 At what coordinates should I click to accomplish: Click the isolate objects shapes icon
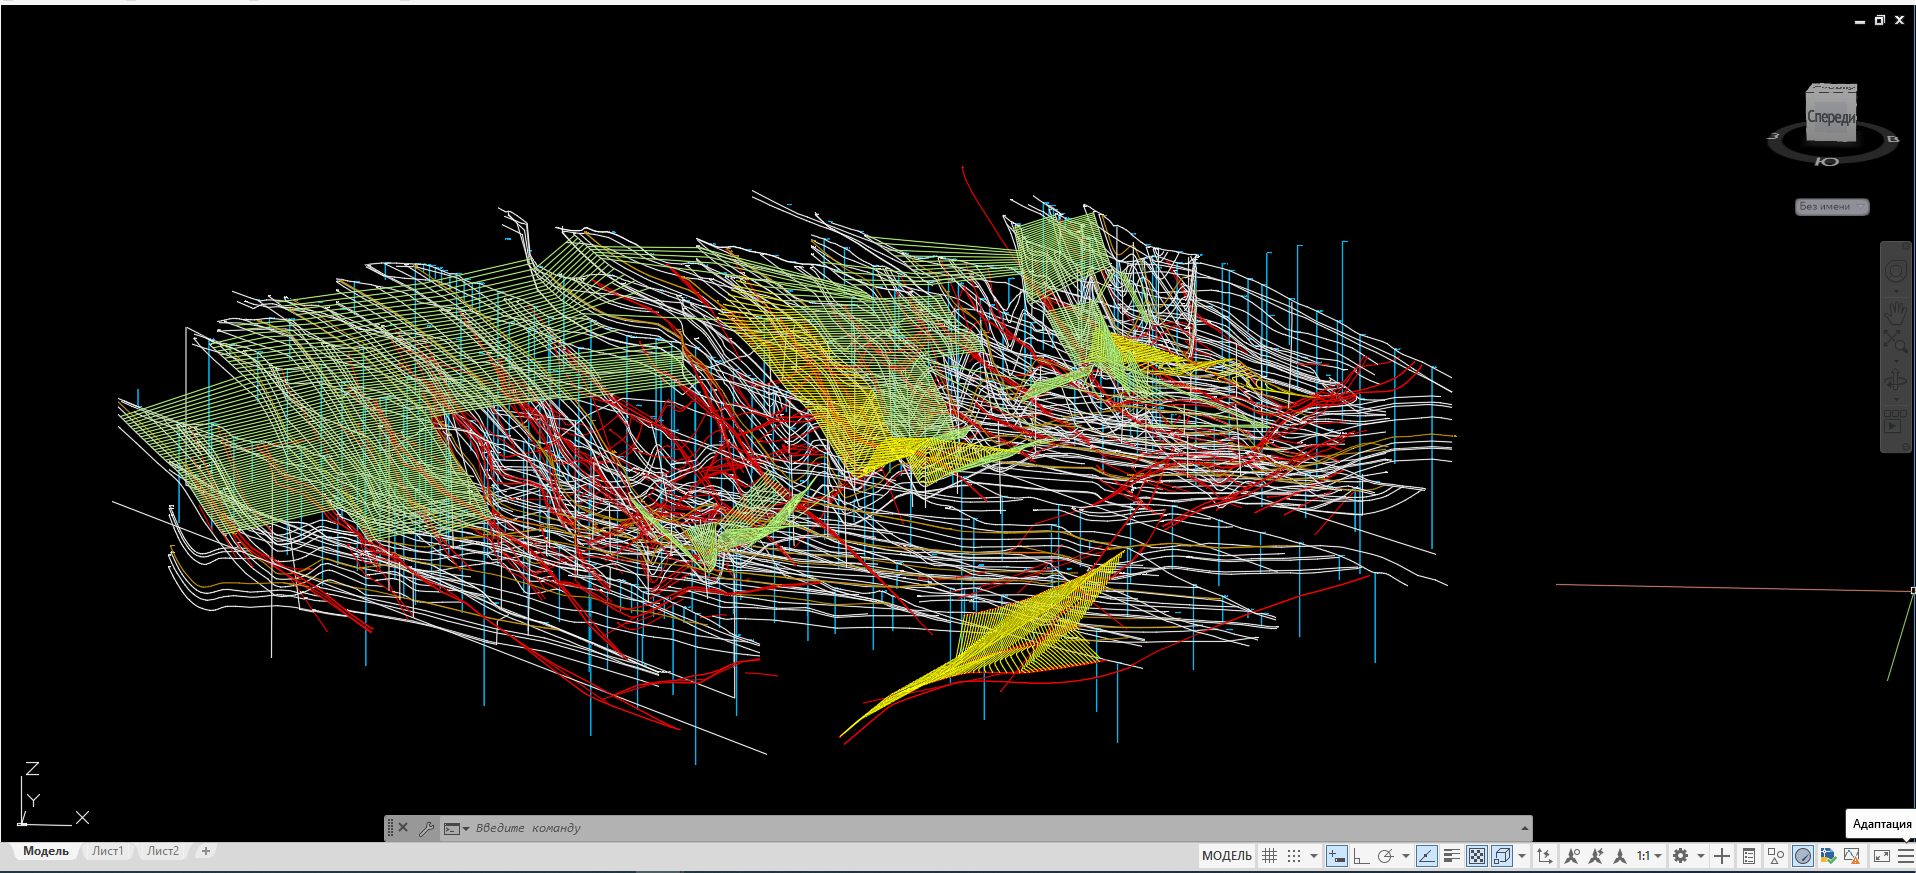coord(1776,856)
